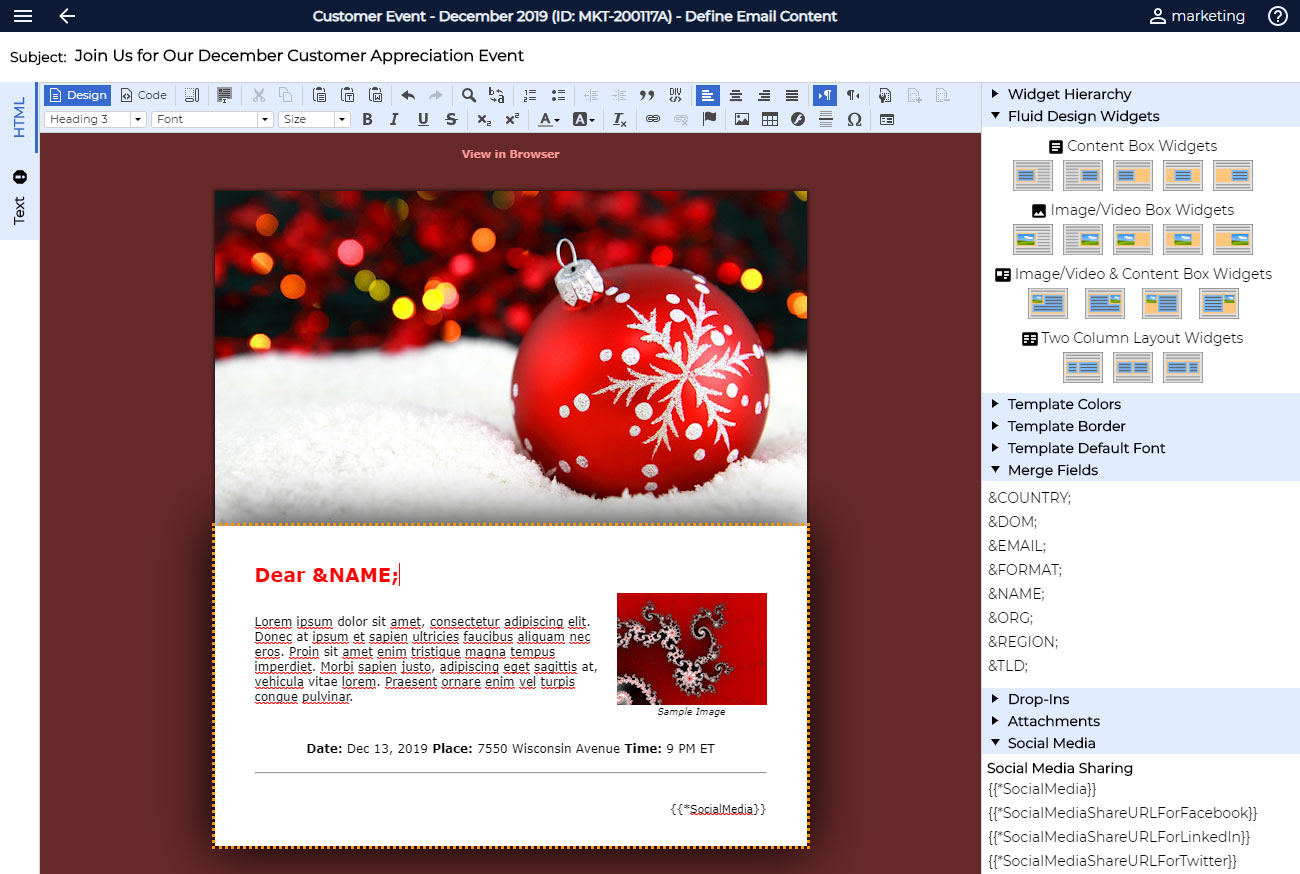Toggle strikethrough formatting
The width and height of the screenshot is (1300, 874).
[451, 119]
